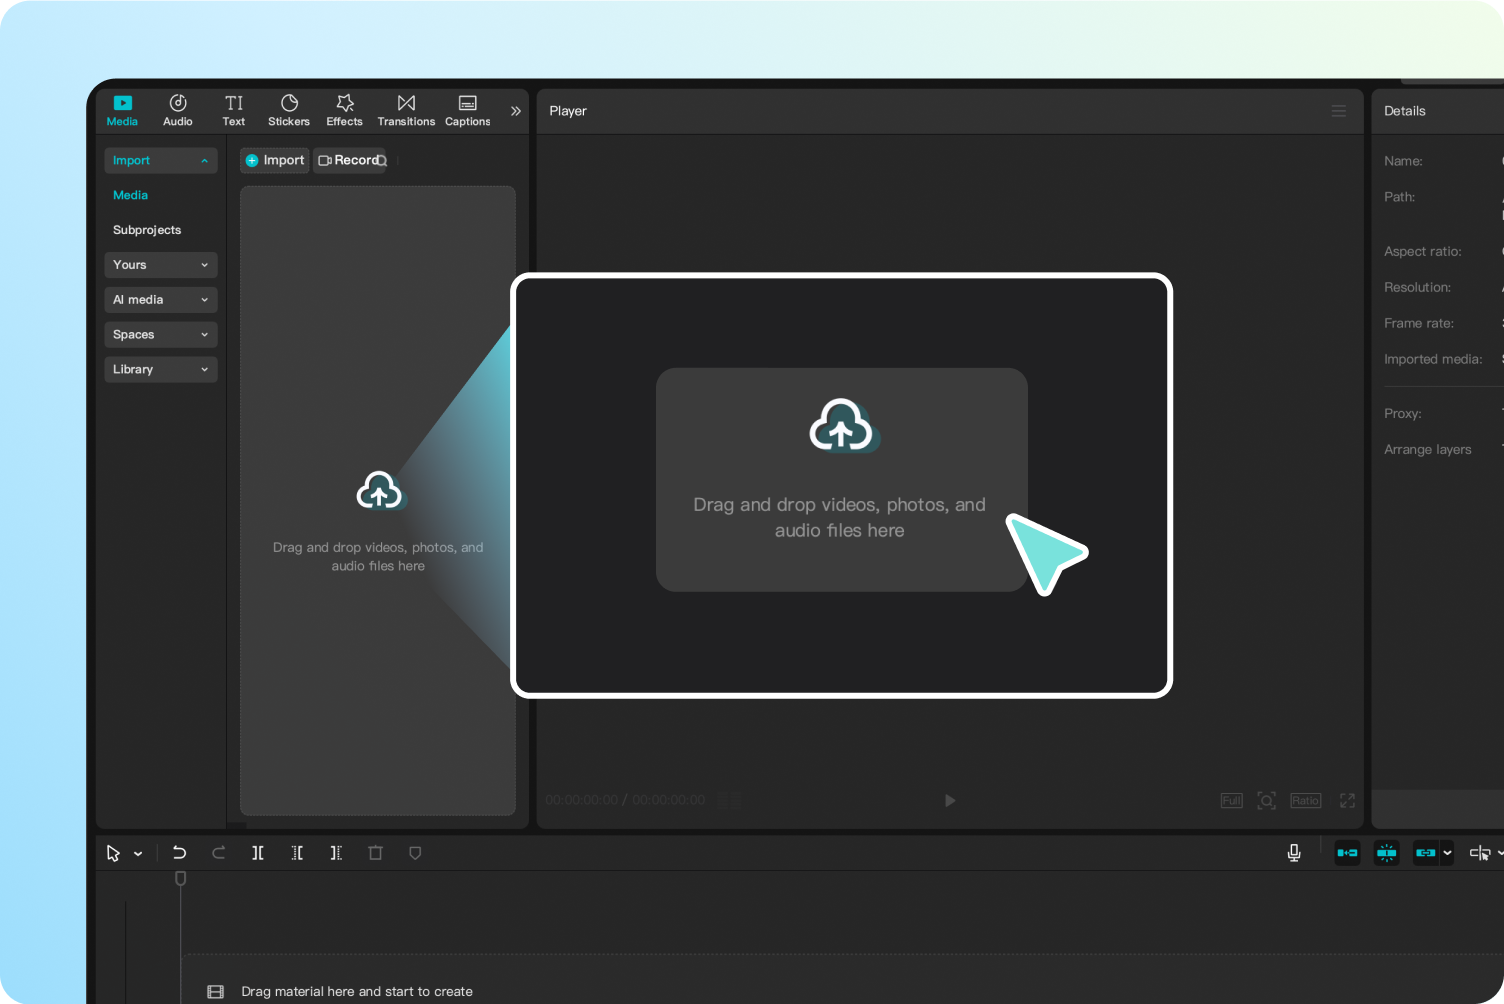Click the "Arrange layers" label
Image resolution: width=1504 pixels, height=1004 pixels.
point(1428,450)
